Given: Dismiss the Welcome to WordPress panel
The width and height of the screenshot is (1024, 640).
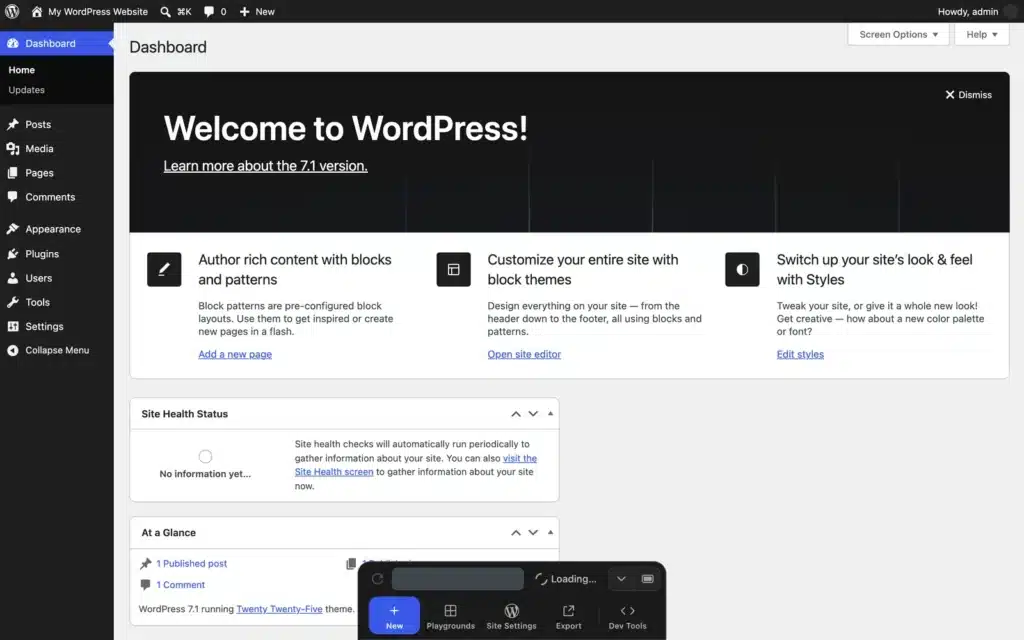Looking at the screenshot, I should coord(968,95).
